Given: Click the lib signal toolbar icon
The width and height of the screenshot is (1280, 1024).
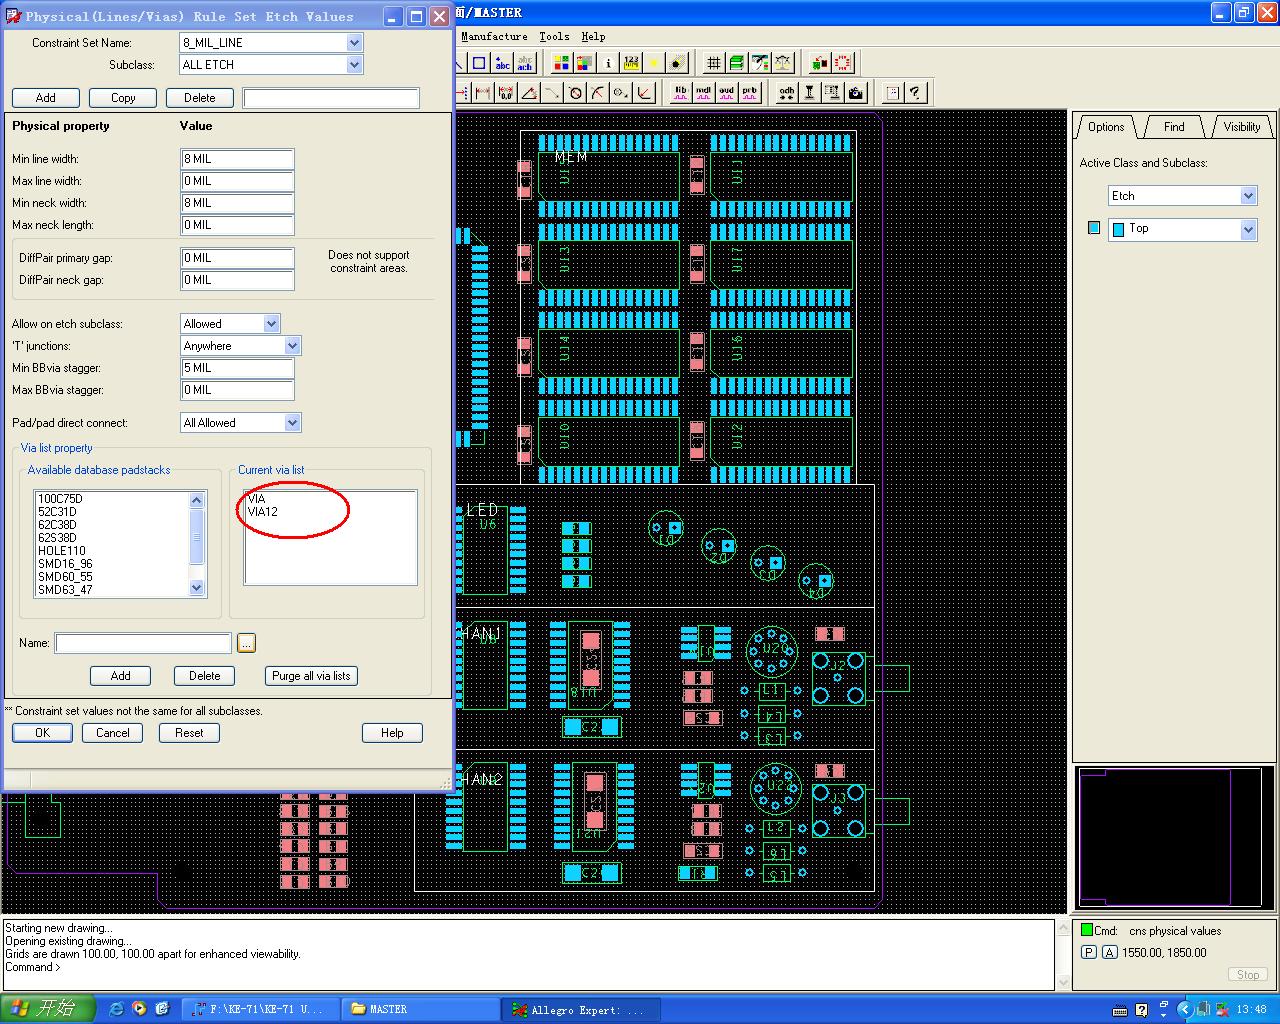Looking at the screenshot, I should pos(680,93).
